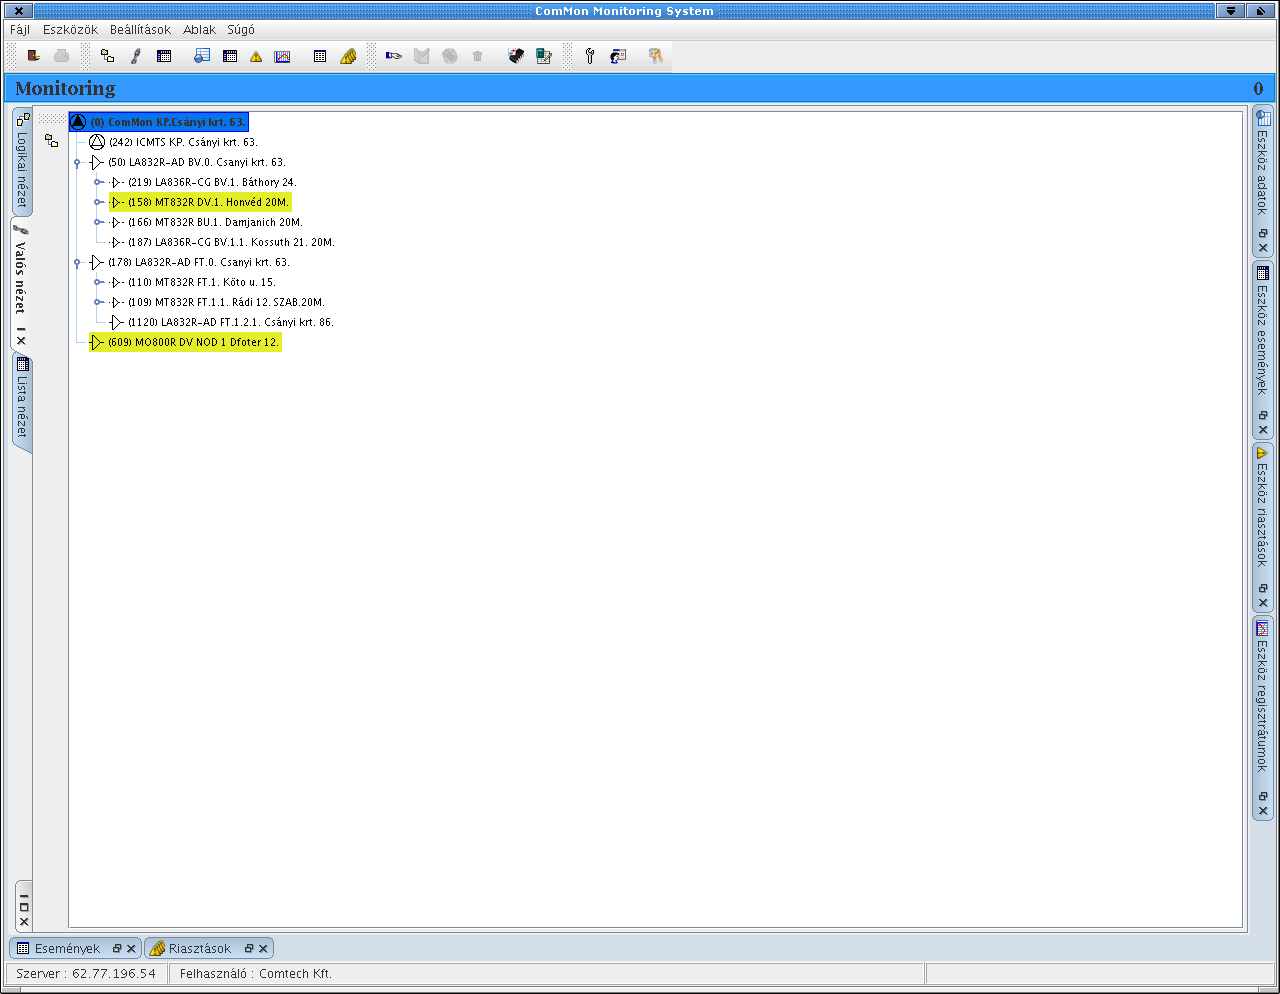Expand the (219) LA836R-CG BV.1. Báthory node
1280x994 pixels.
(97, 182)
